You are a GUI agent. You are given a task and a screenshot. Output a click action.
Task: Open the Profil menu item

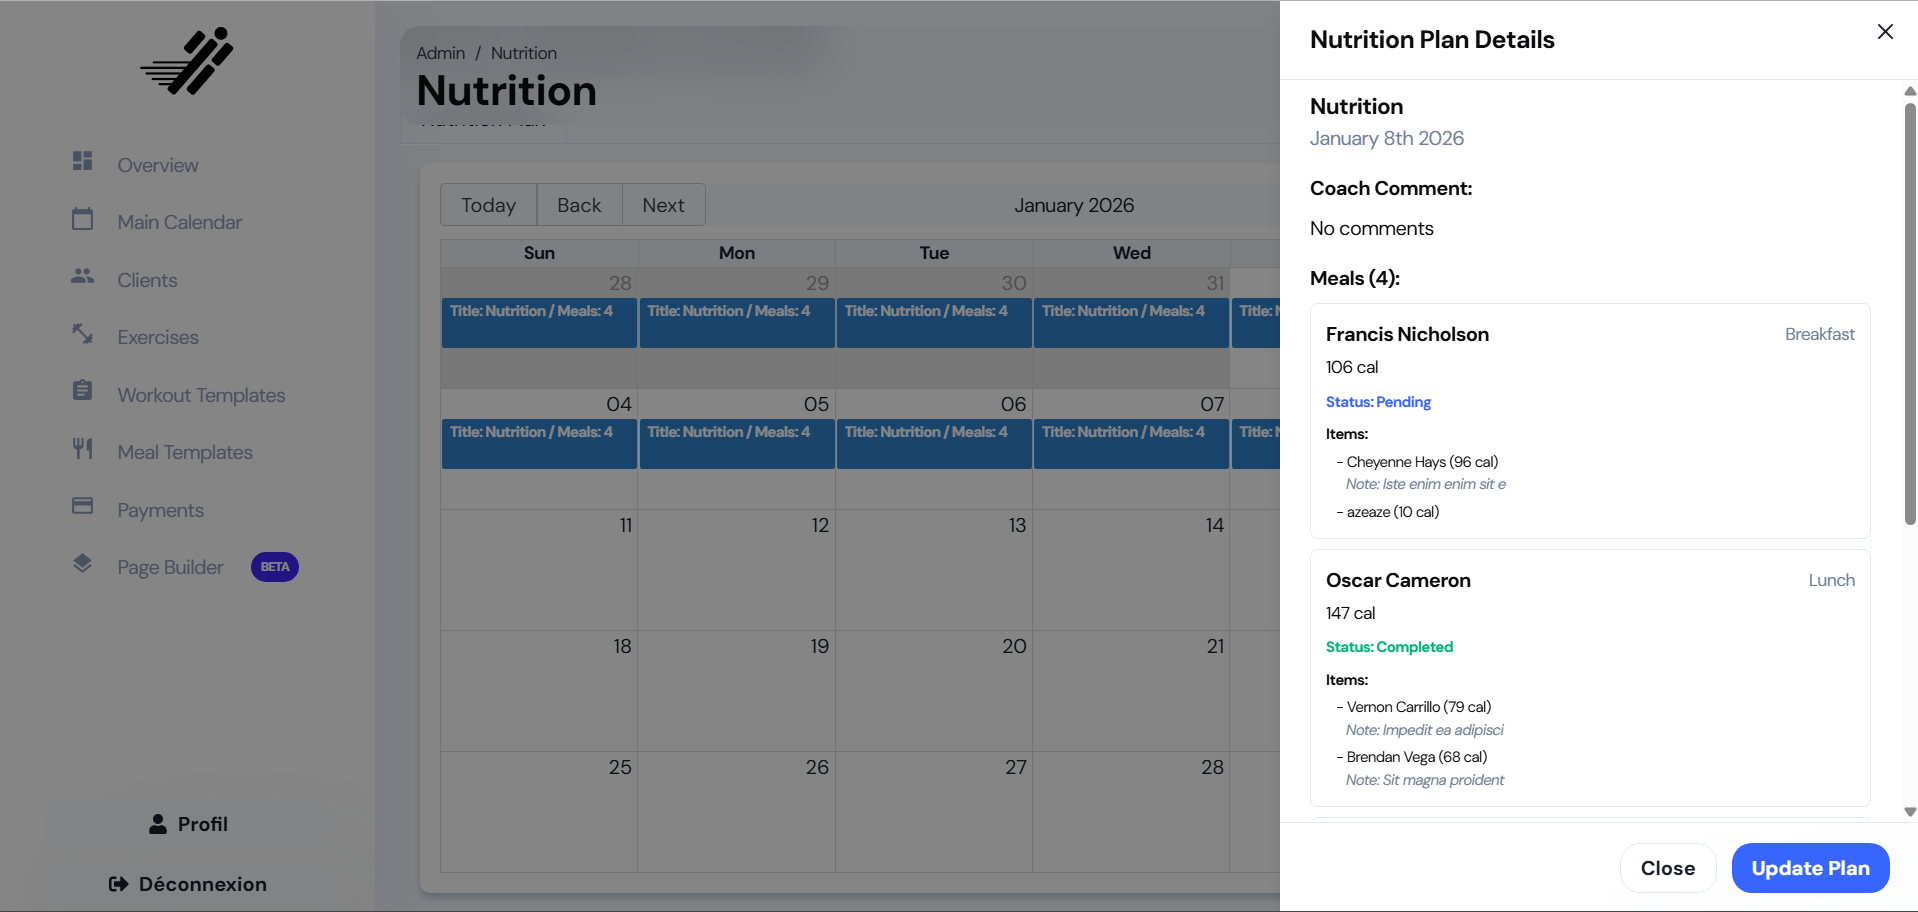189,824
